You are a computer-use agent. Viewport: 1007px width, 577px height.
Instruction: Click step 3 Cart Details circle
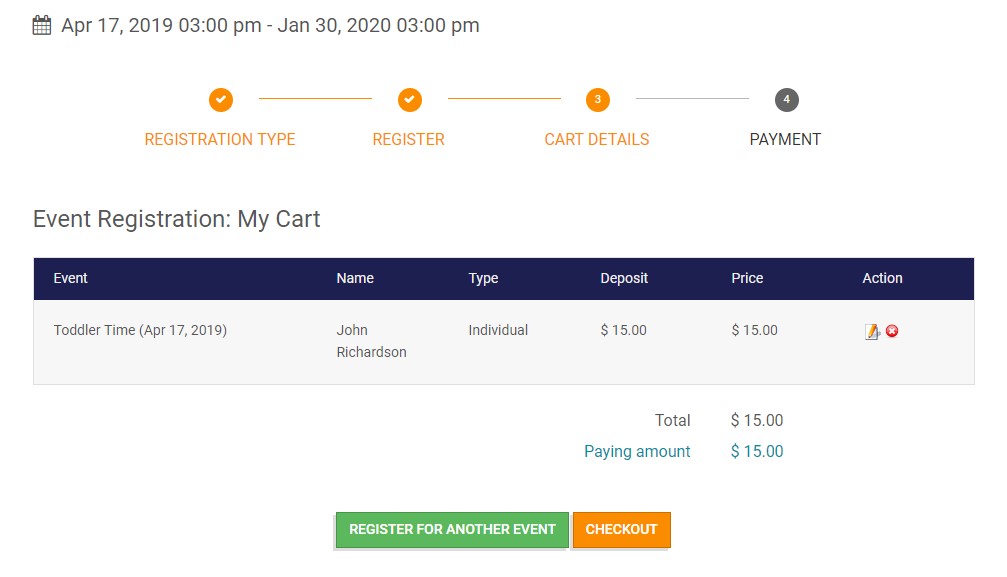tap(597, 100)
